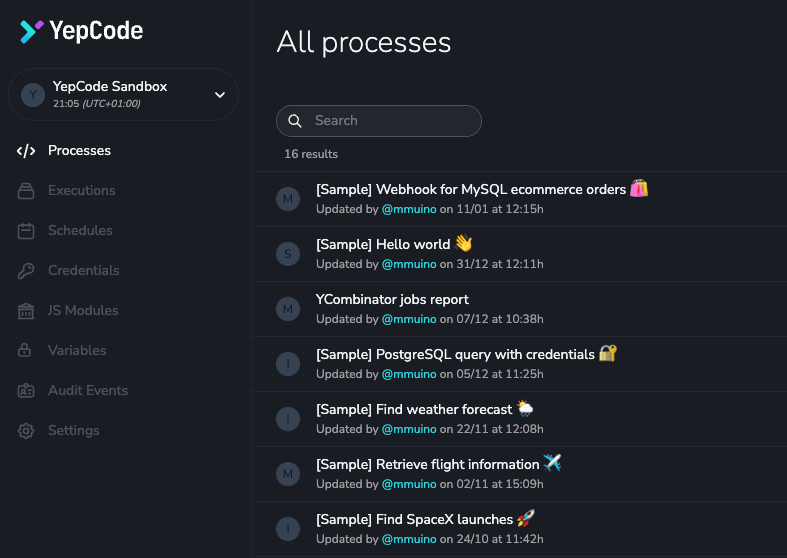Image resolution: width=787 pixels, height=558 pixels.
Task: Click the Audit Events ID card icon
Action: click(x=26, y=390)
